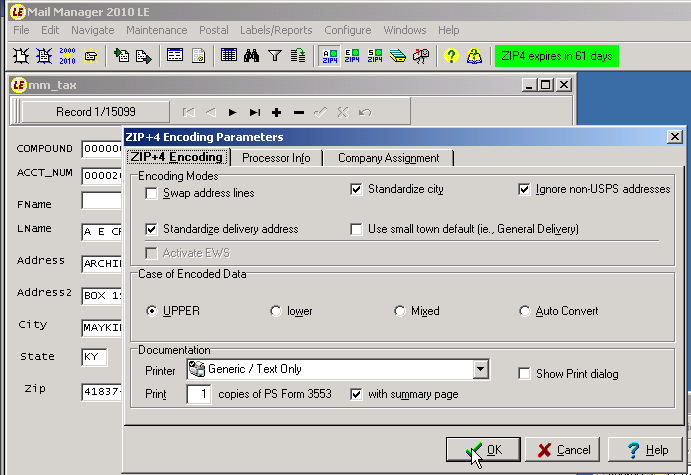
Task: Select lower case radio button
Action: pyautogui.click(x=276, y=311)
